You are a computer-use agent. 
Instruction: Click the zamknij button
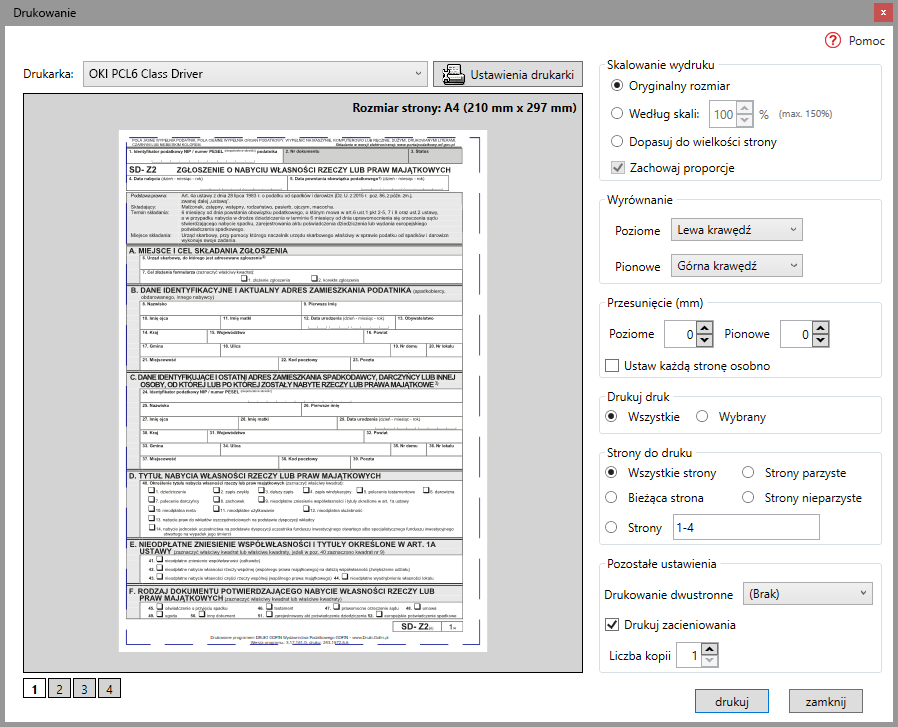(825, 701)
